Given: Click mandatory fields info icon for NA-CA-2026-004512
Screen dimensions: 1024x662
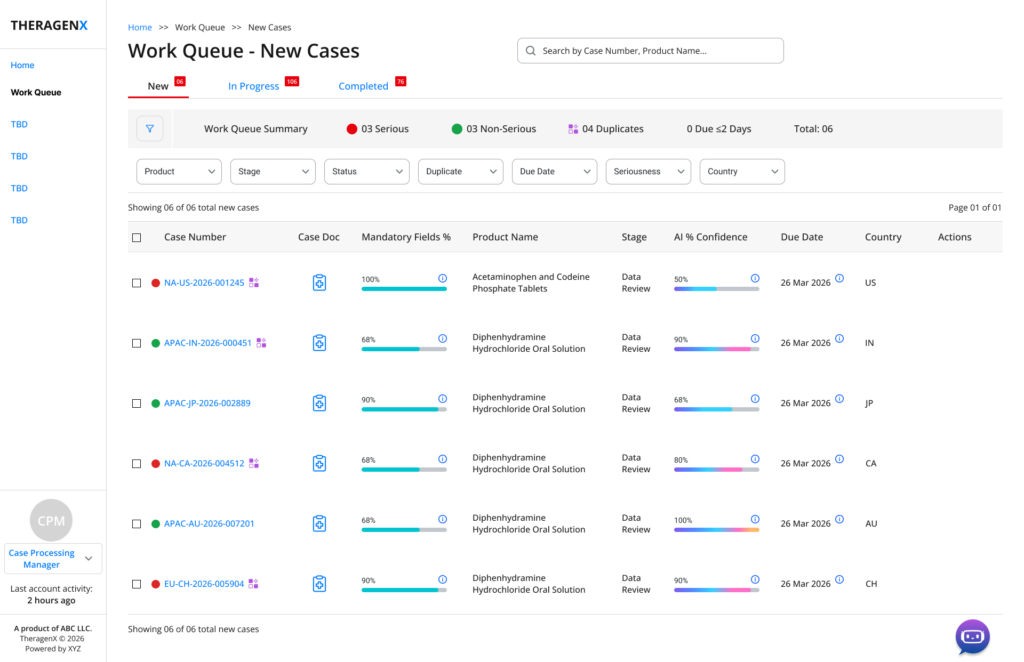Looking at the screenshot, I should [443, 459].
